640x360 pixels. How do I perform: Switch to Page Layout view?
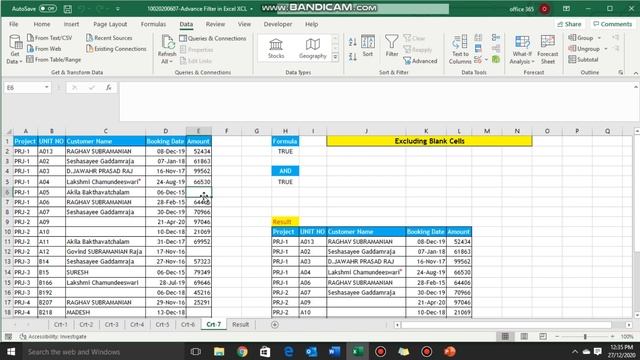[x=524, y=336]
